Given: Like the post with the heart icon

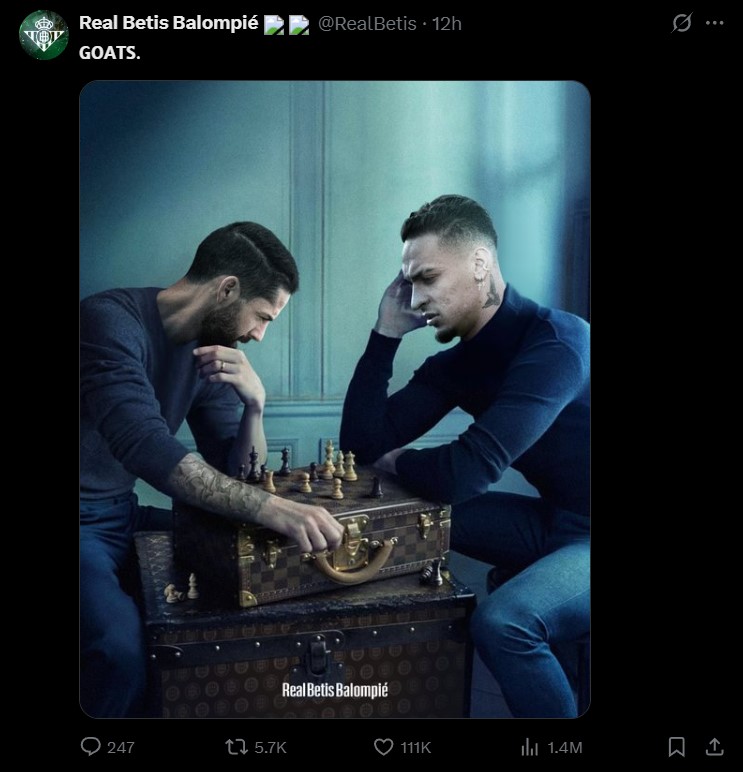Looking at the screenshot, I should (x=384, y=747).
